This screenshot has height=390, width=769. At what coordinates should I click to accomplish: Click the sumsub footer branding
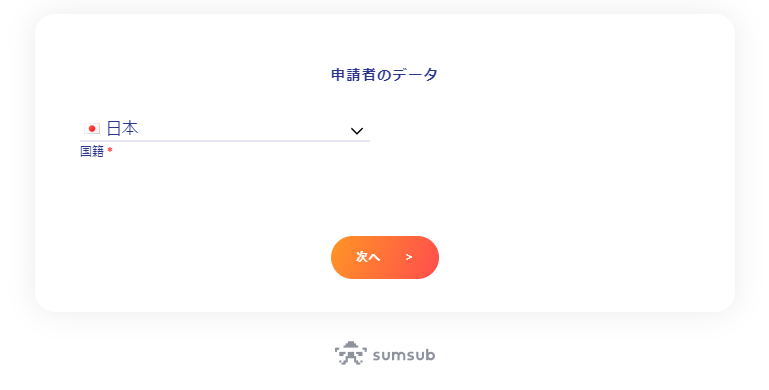click(384, 354)
